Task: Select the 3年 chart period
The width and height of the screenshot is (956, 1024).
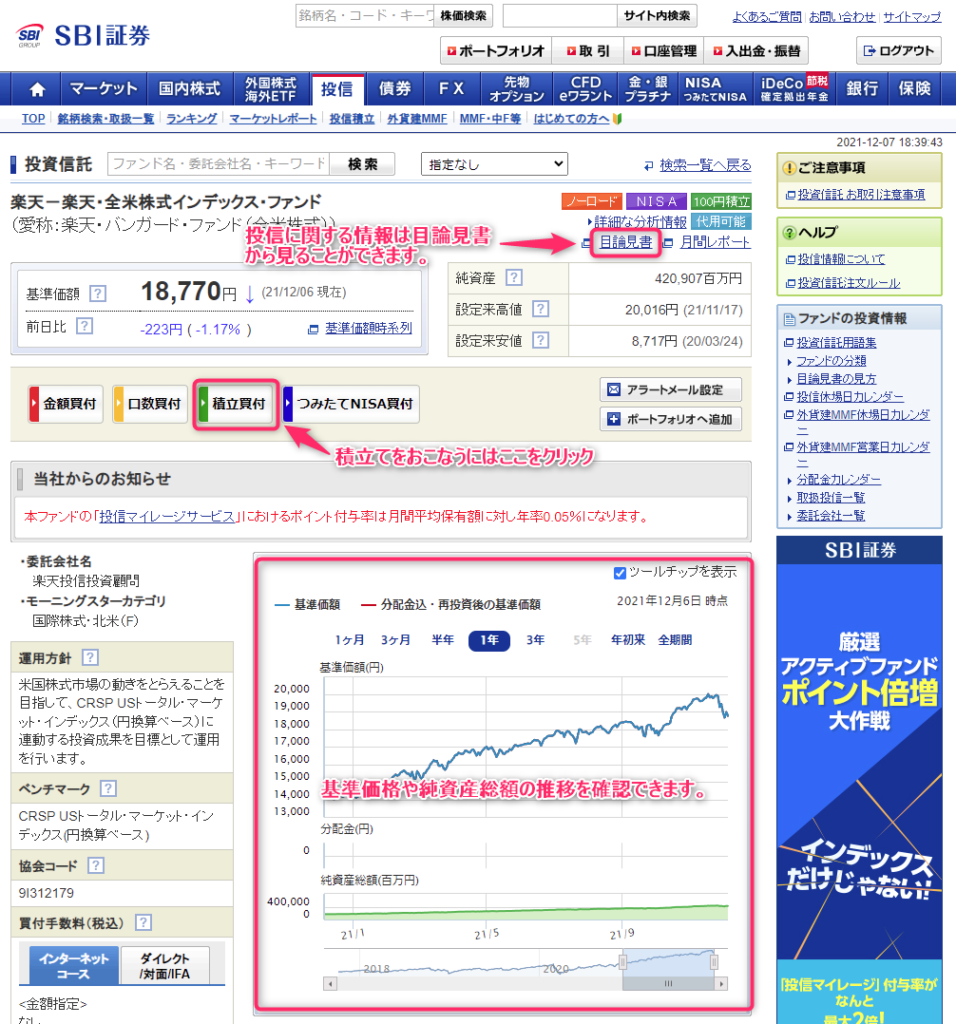Action: [x=535, y=640]
